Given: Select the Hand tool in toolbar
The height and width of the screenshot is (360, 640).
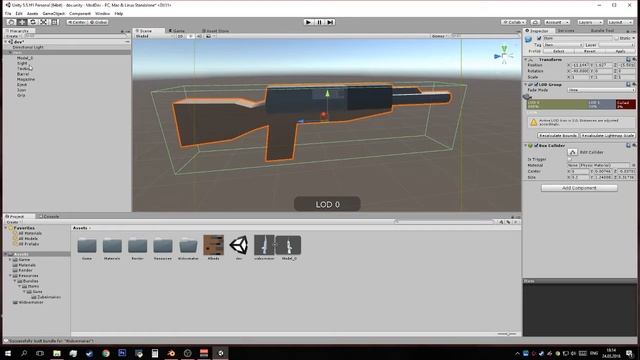Looking at the screenshot, I should point(11,22).
